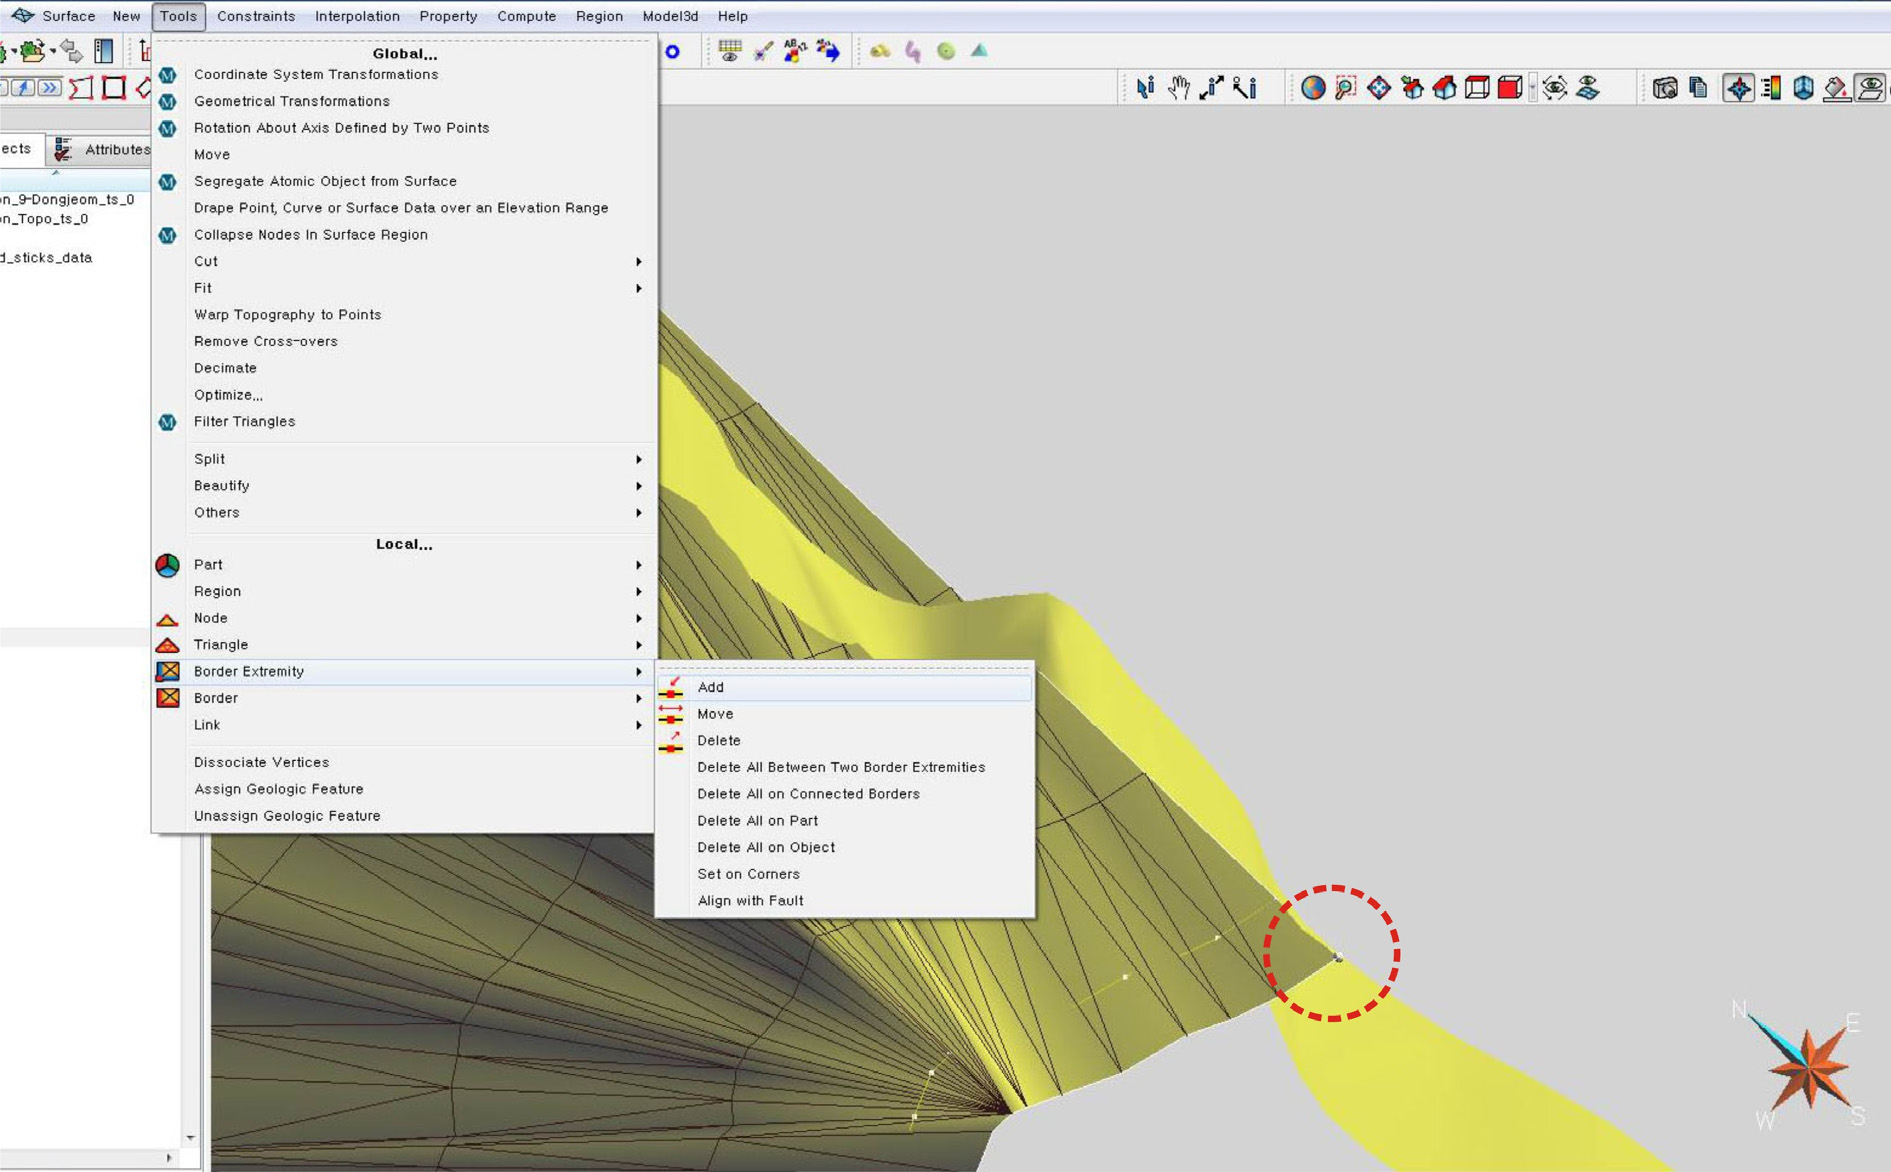The height and width of the screenshot is (1172, 1891).
Task: Expand the Link submenu
Action: pos(404,725)
